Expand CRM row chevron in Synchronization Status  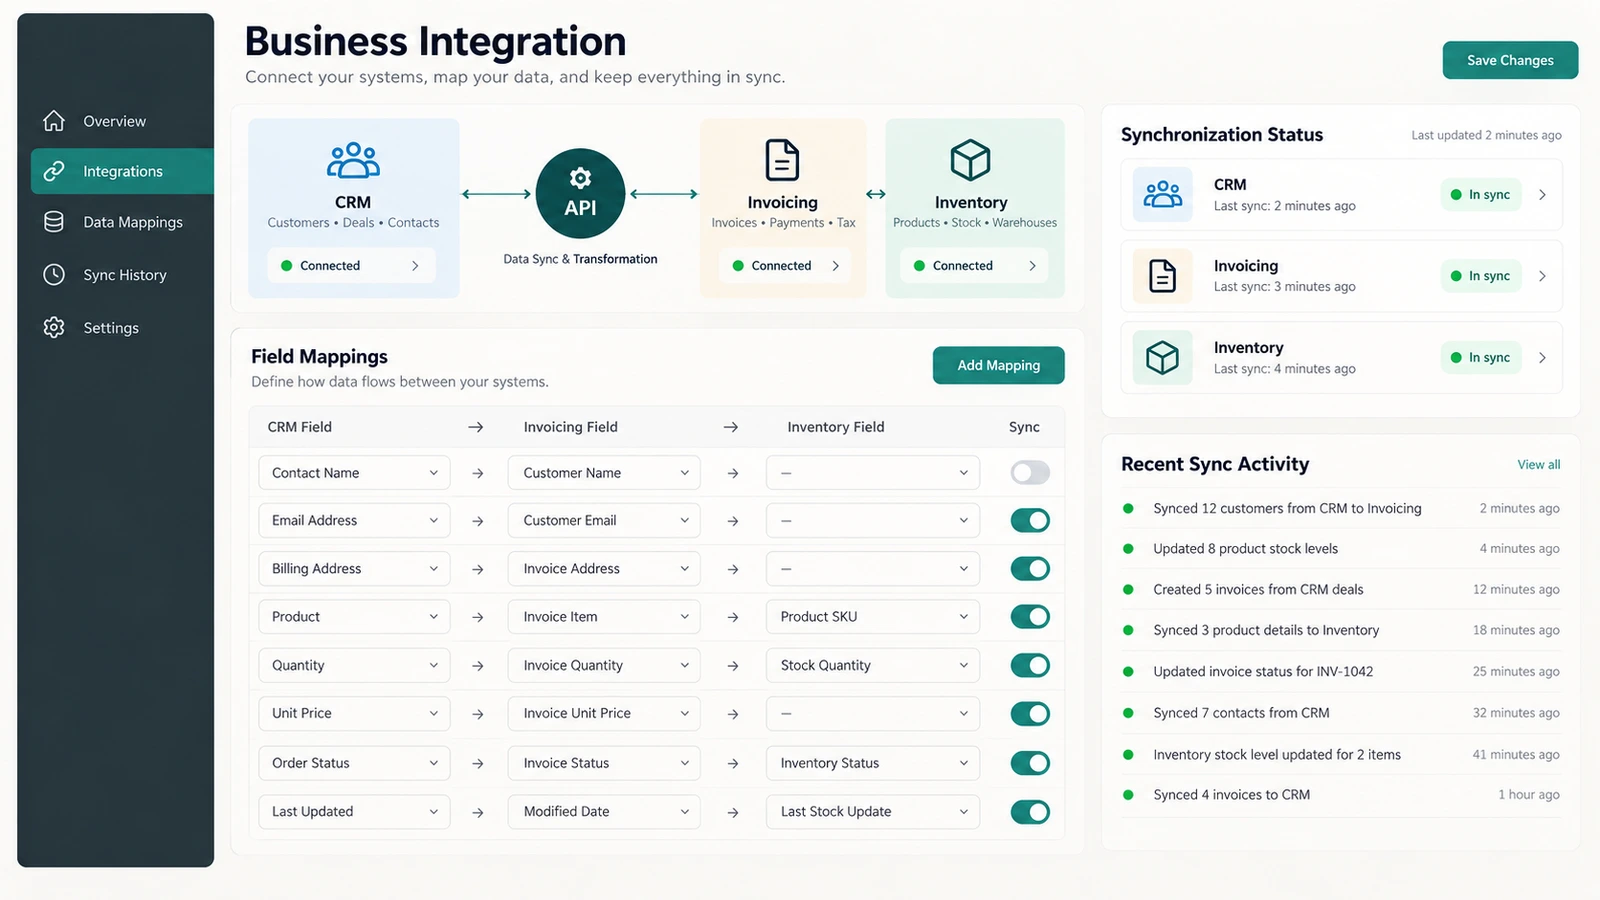click(x=1542, y=195)
